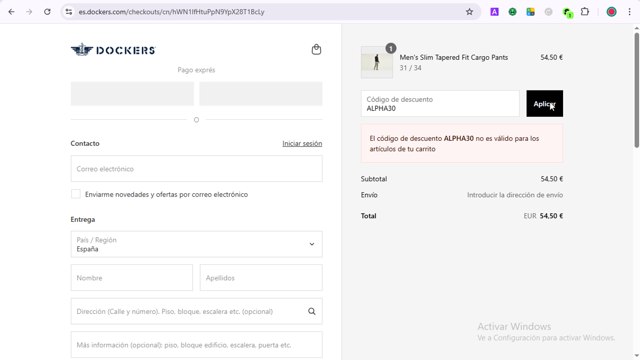Click the Aplicar discount button
Image resolution: width=640 pixels, height=360 pixels.
pos(544,103)
